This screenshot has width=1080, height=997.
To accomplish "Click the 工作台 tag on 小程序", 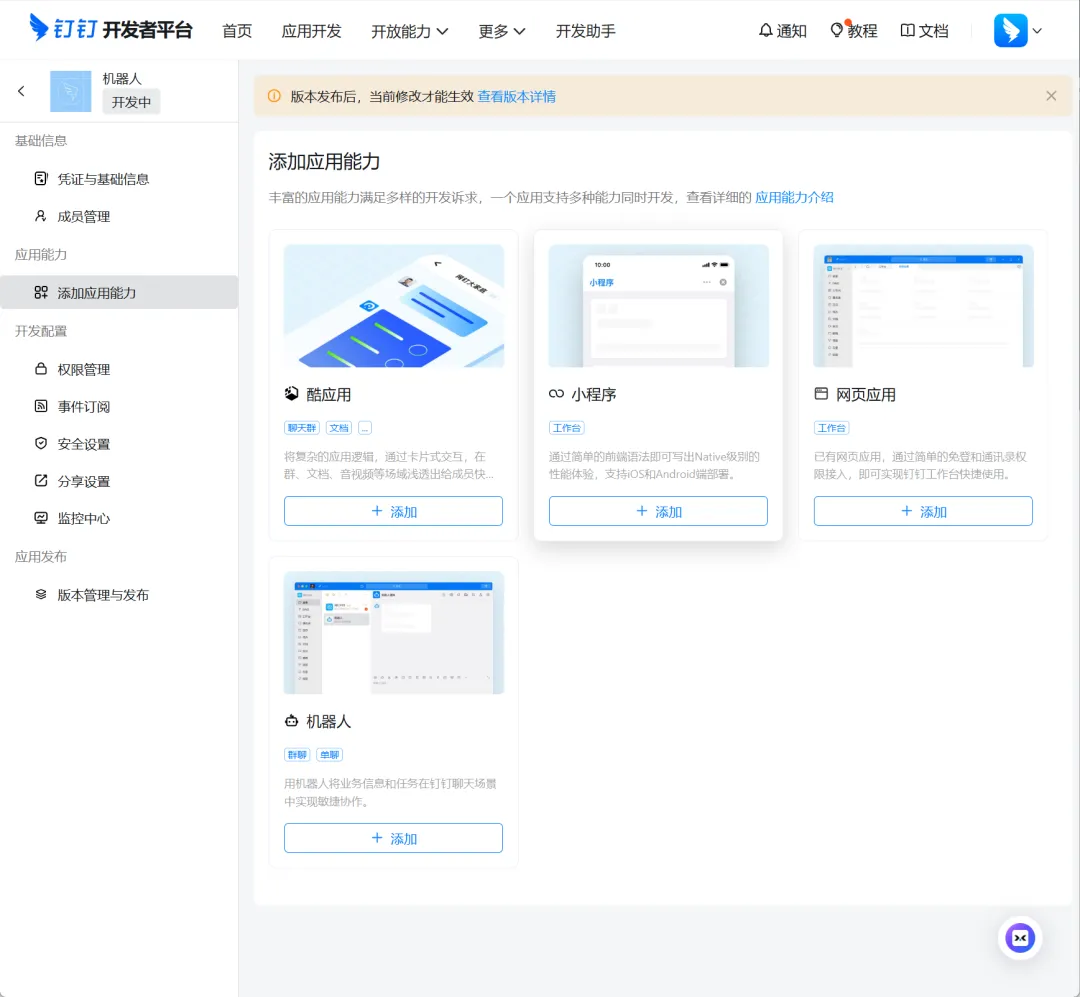I will [566, 427].
